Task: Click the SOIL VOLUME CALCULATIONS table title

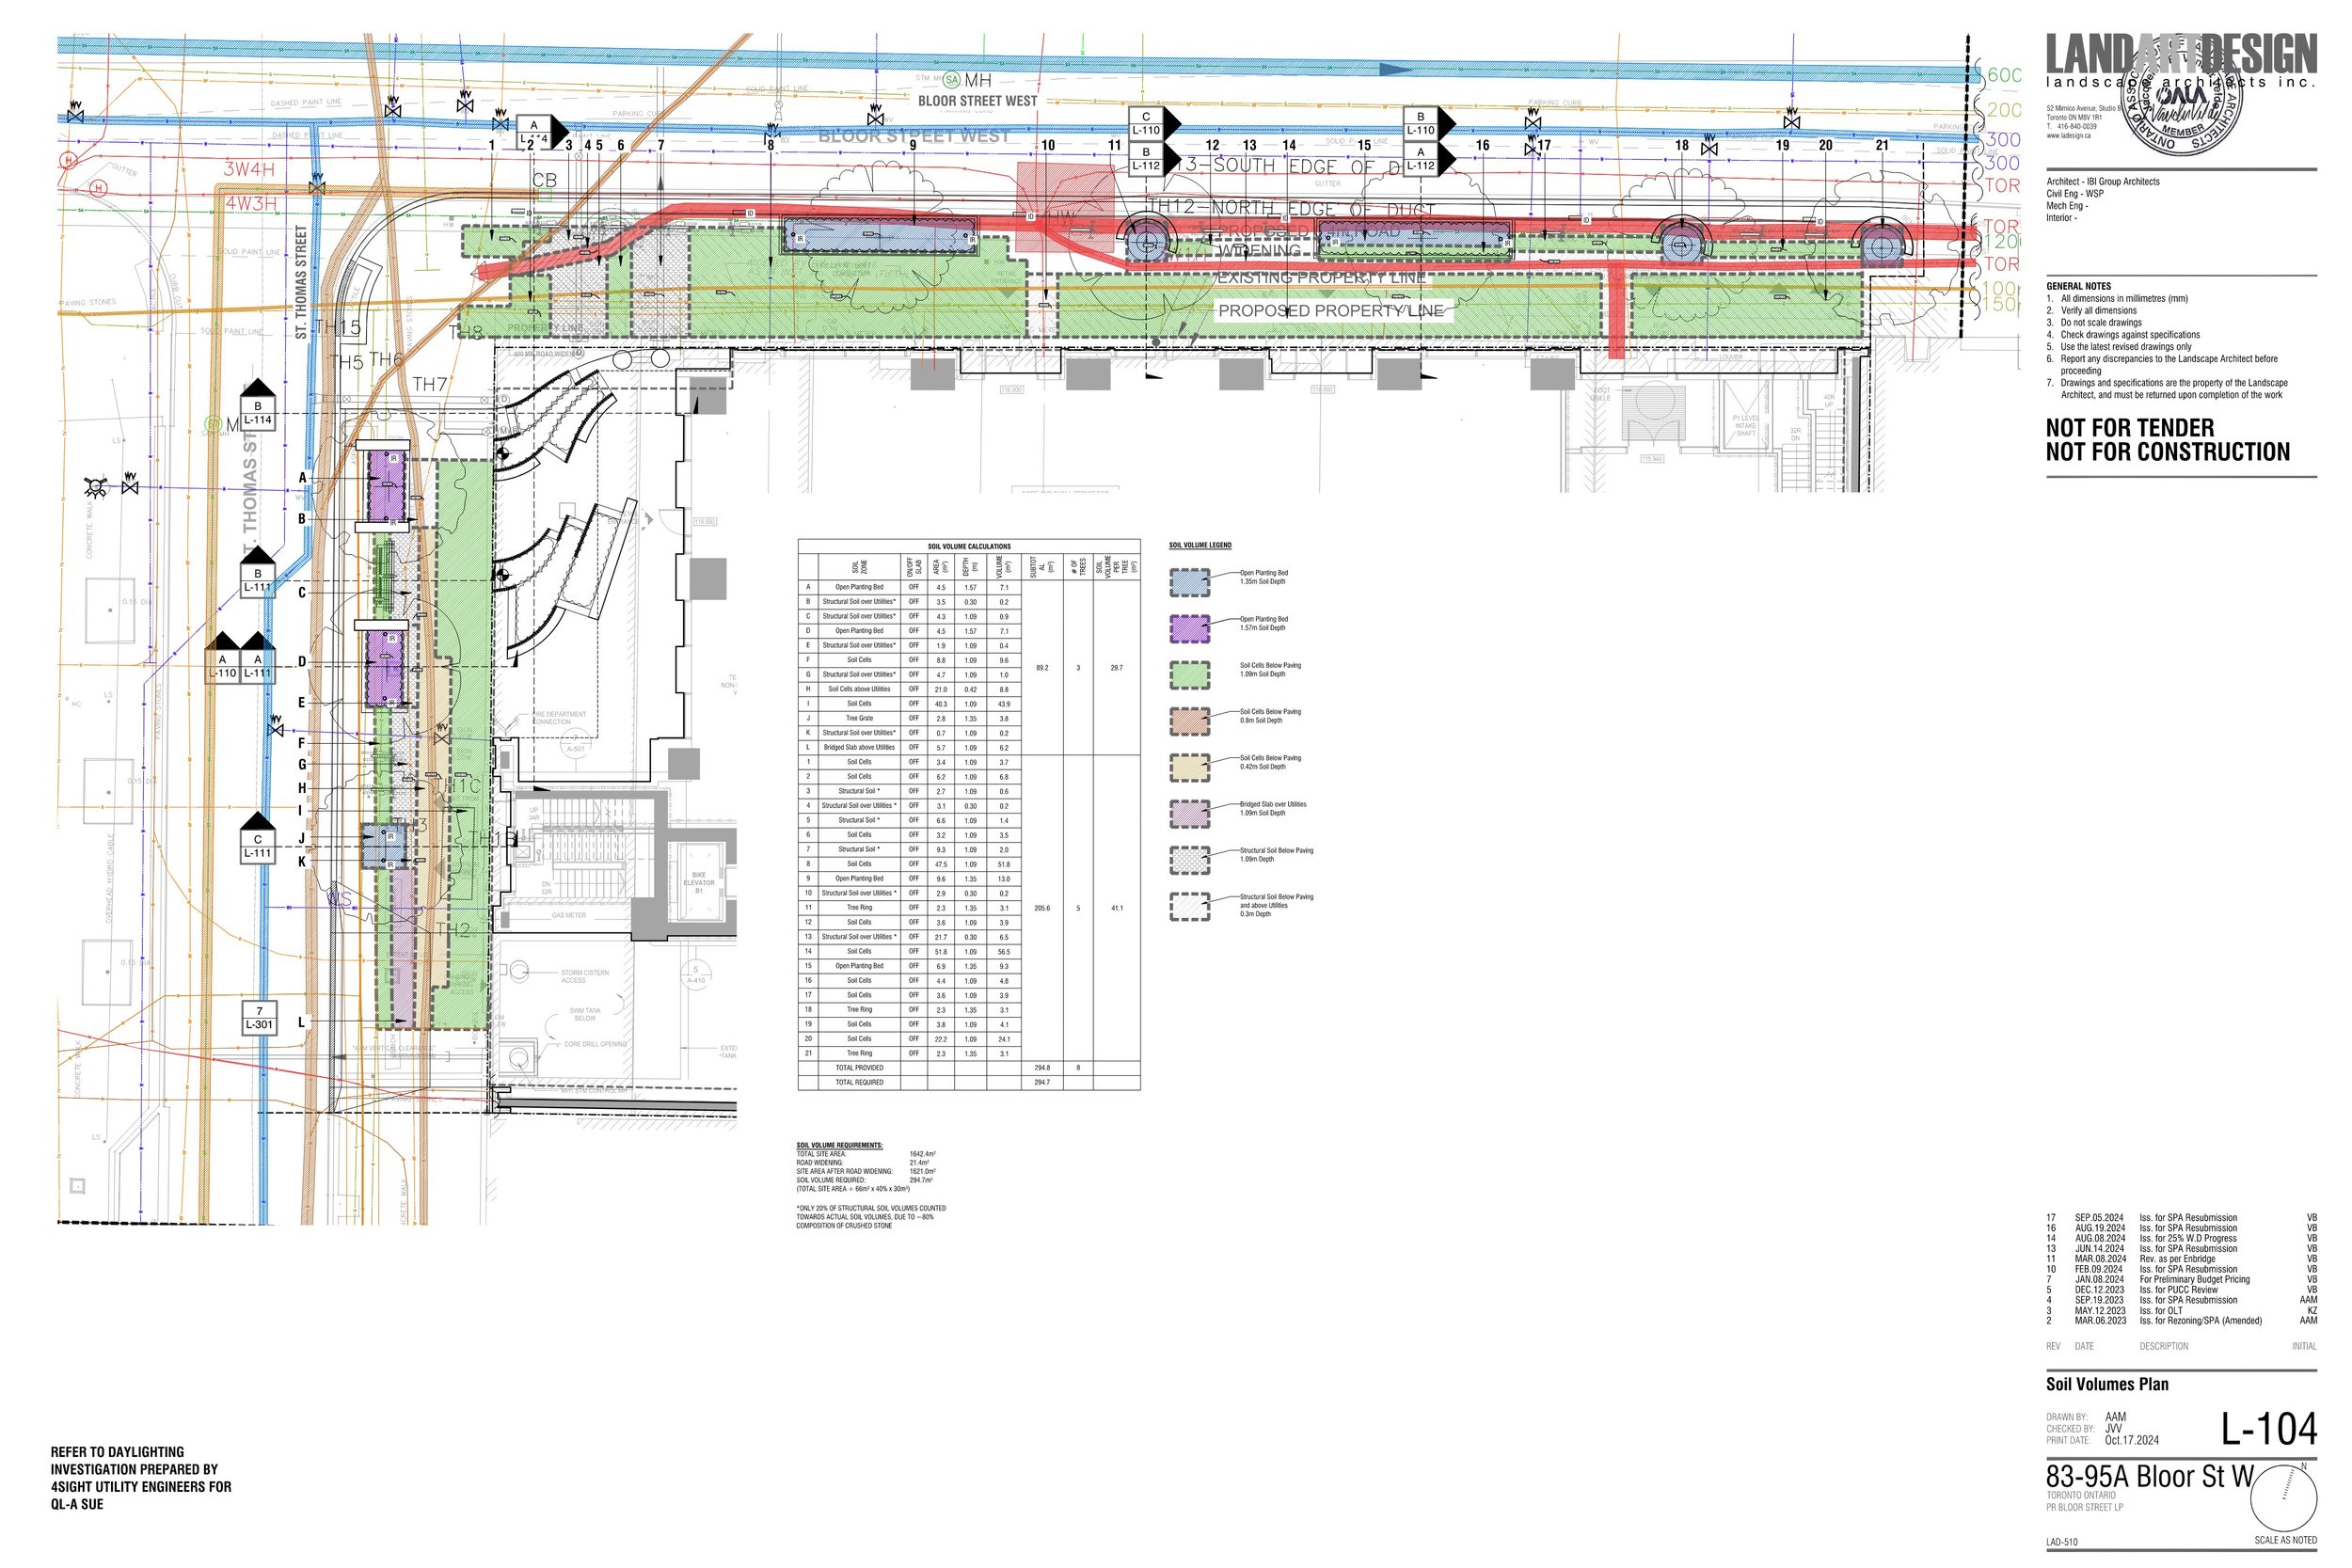Action: pos(969,546)
